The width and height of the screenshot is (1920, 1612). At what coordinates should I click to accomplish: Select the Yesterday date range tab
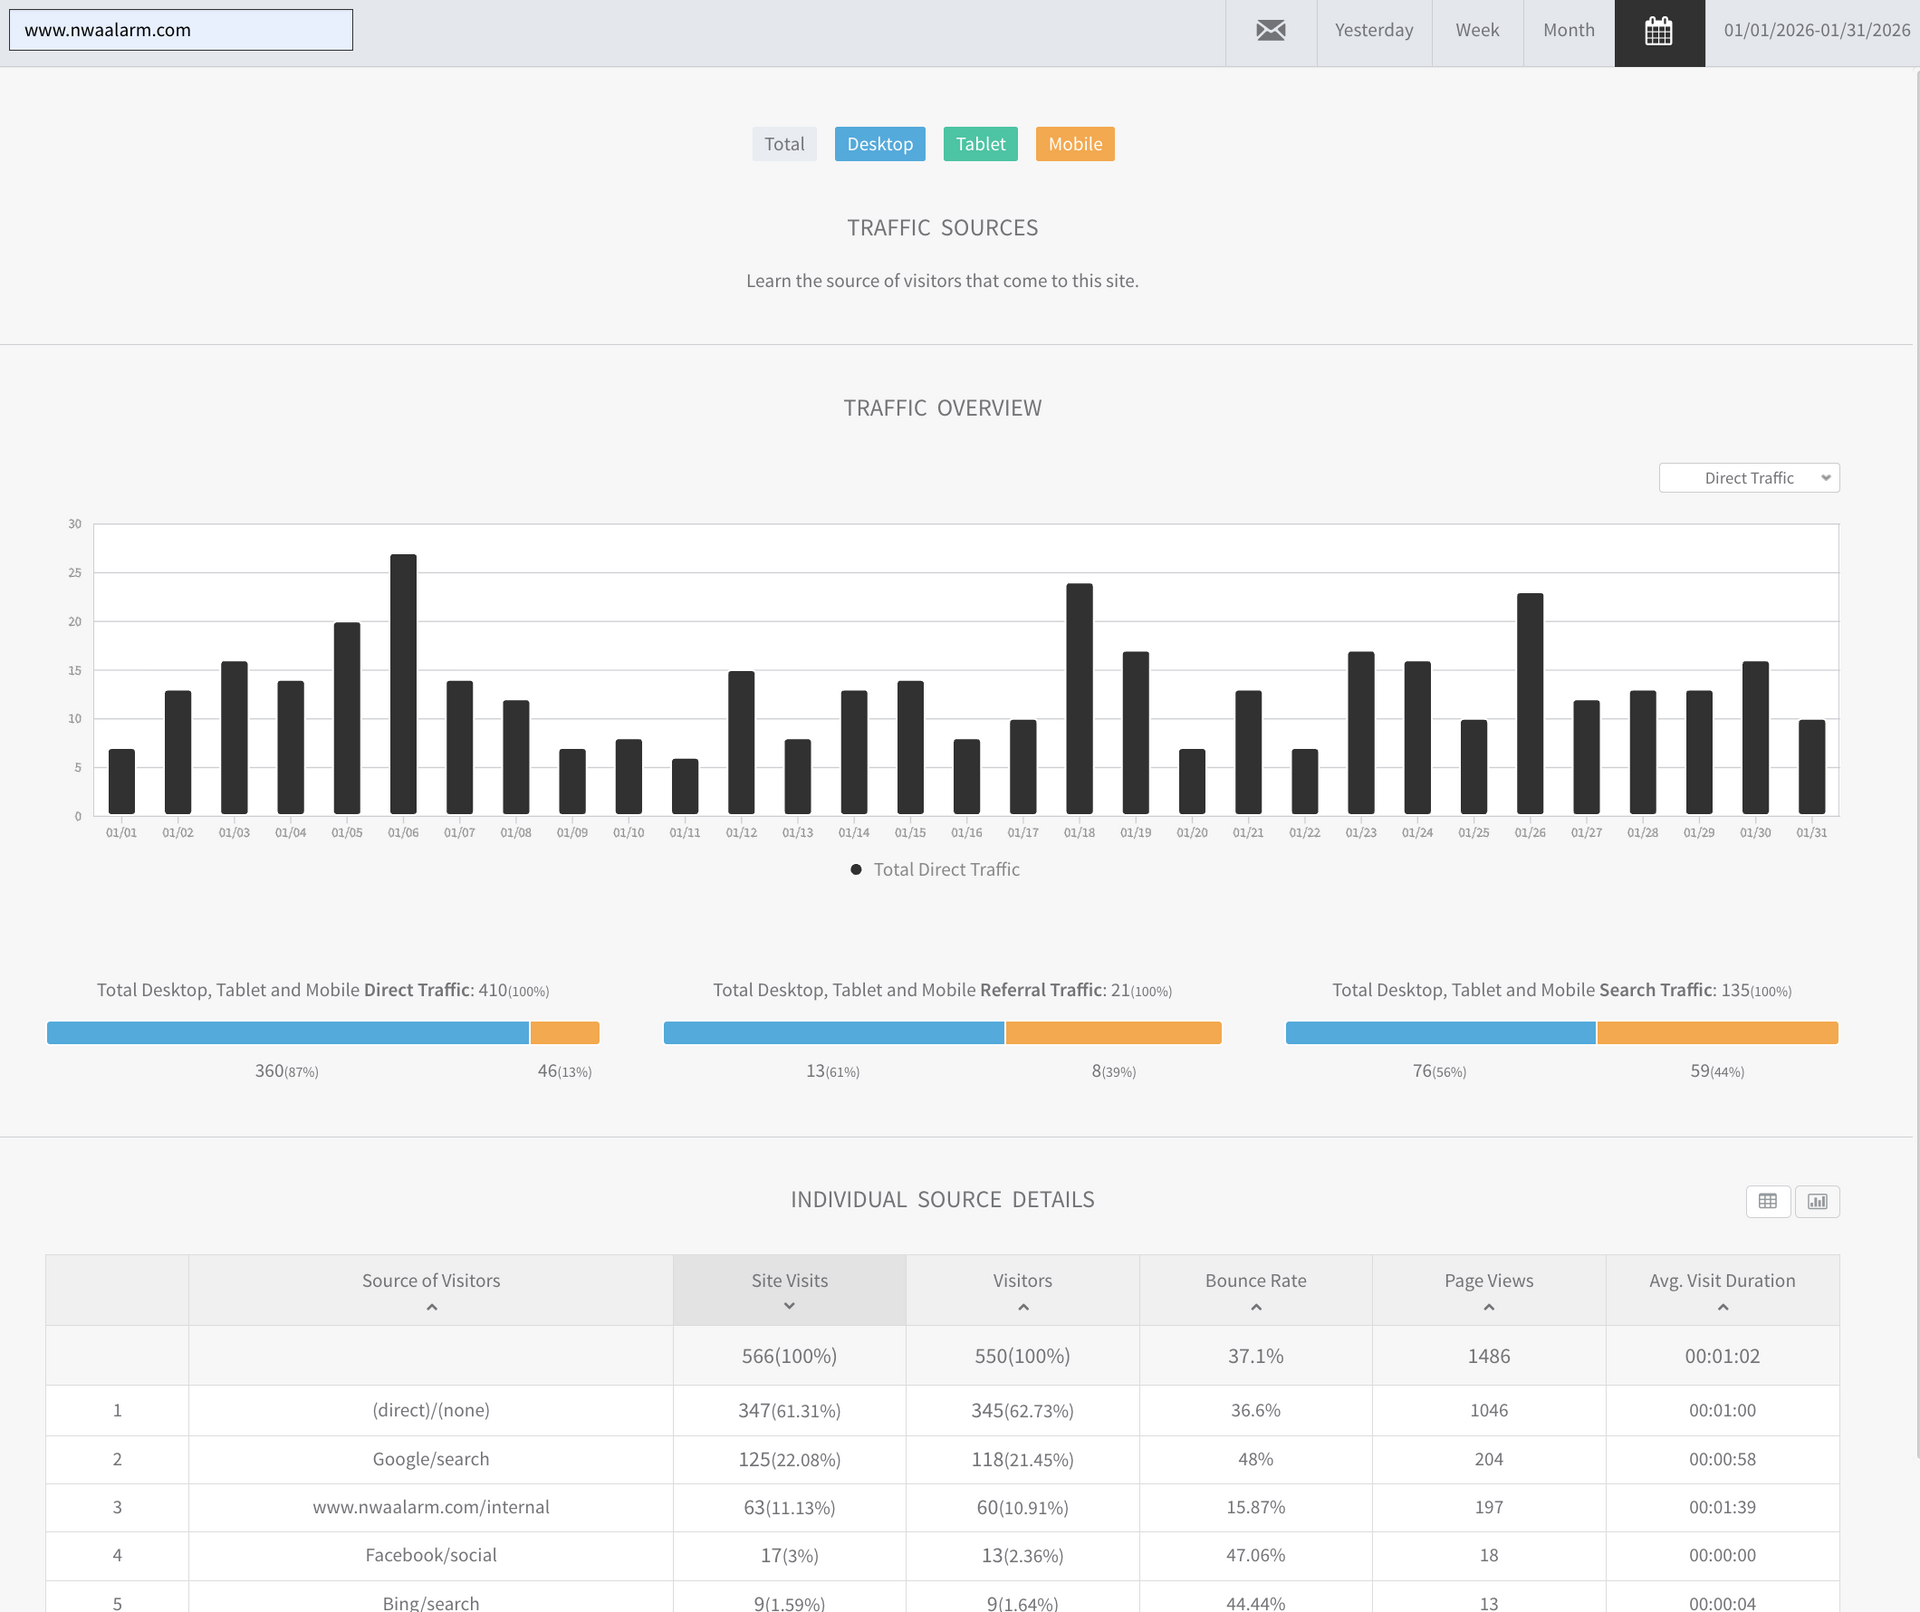1373,30
